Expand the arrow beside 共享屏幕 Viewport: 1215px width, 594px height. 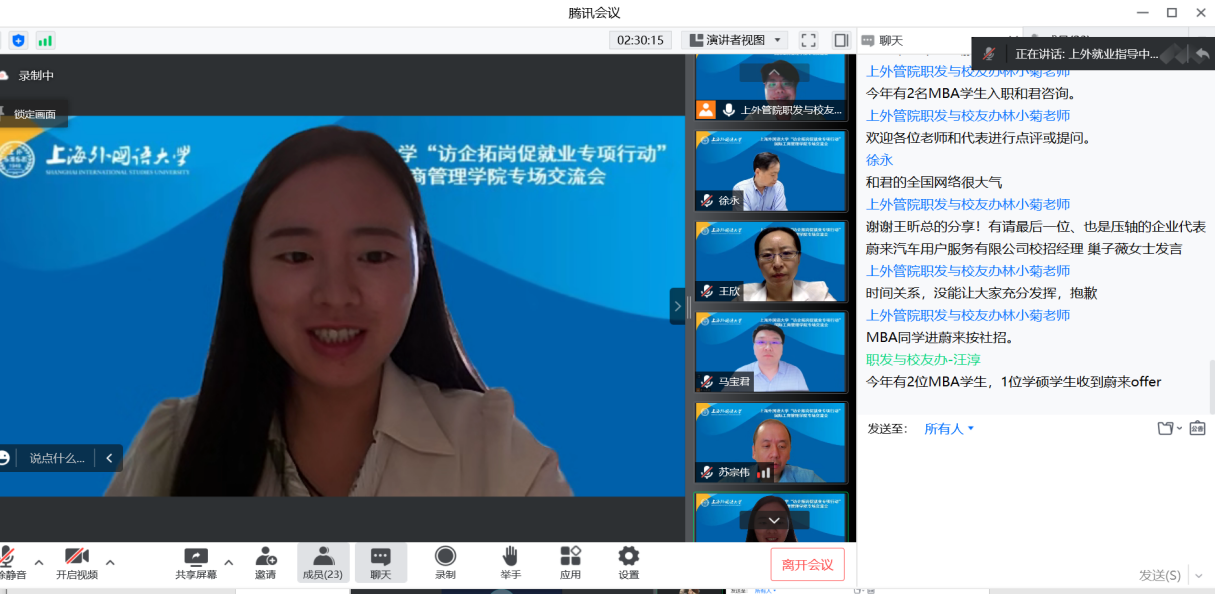pyautogui.click(x=228, y=562)
